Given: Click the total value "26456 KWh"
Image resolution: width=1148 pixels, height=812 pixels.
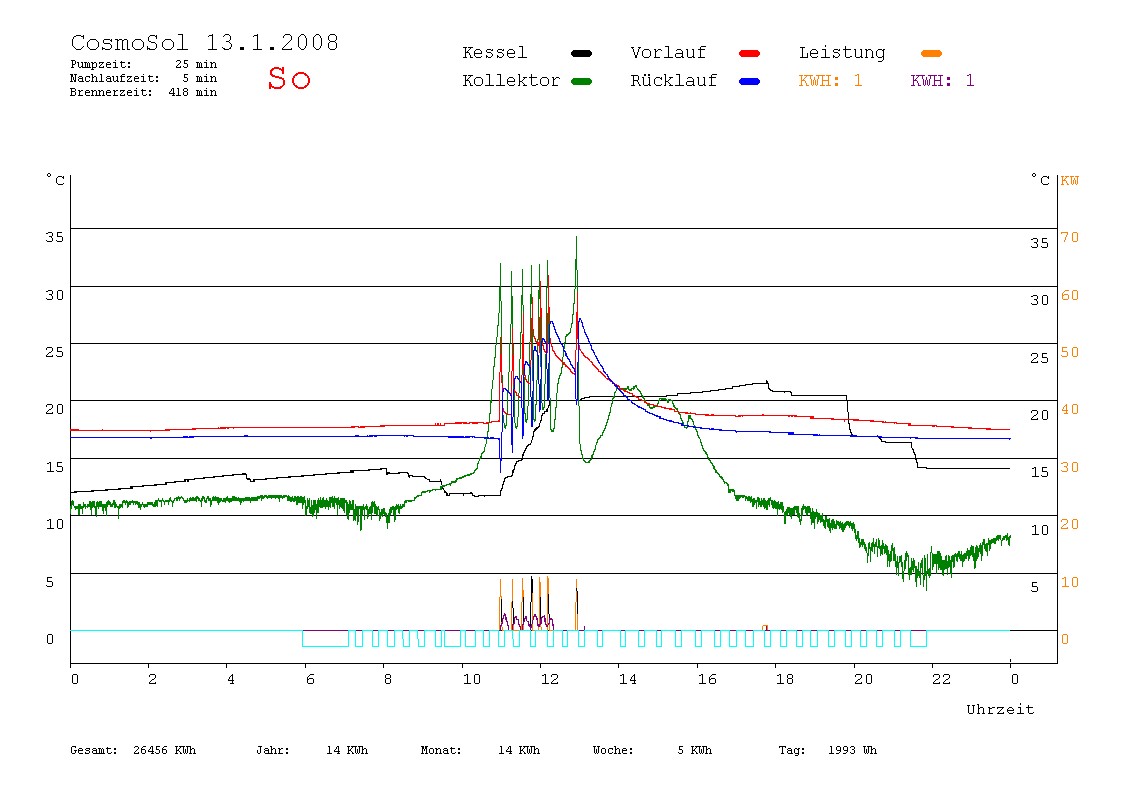Looking at the screenshot, I should [x=165, y=750].
